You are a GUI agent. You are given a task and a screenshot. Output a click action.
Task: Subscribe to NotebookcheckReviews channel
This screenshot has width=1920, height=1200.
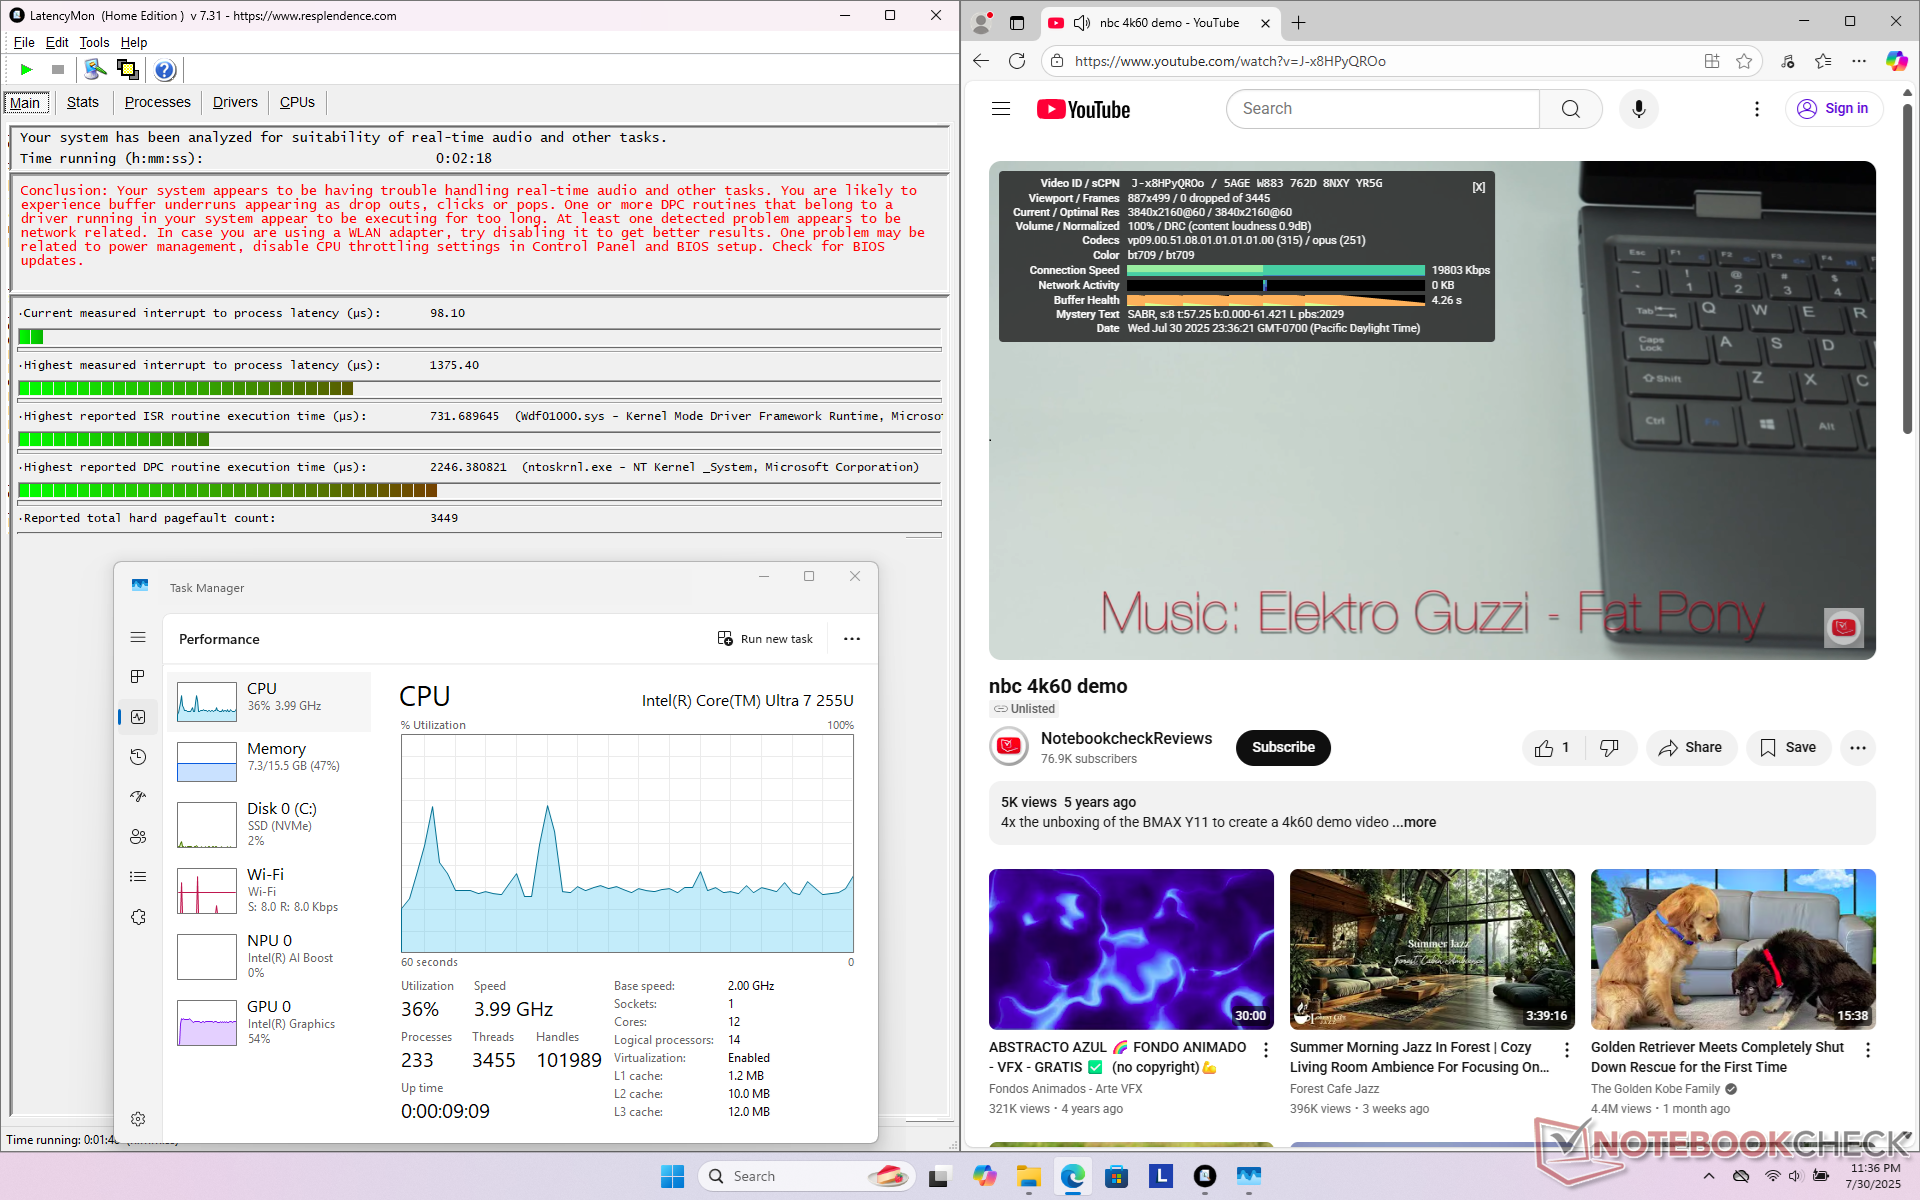click(x=1282, y=748)
